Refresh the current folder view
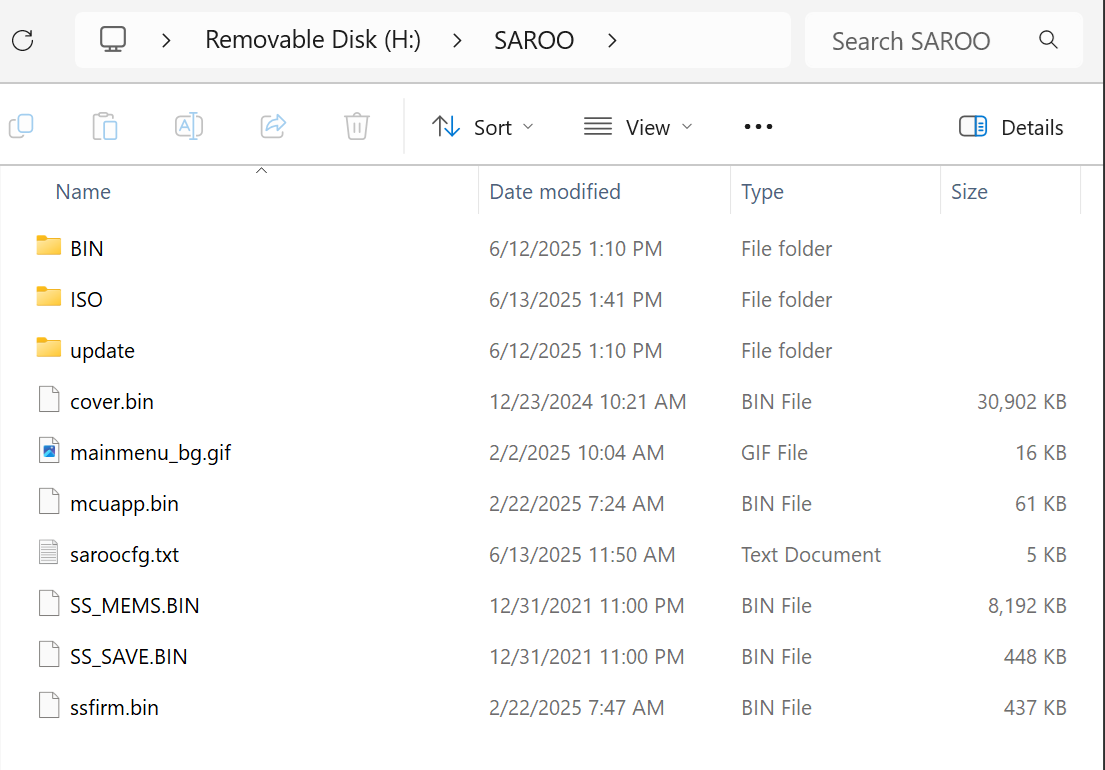The height and width of the screenshot is (770, 1105). [23, 40]
